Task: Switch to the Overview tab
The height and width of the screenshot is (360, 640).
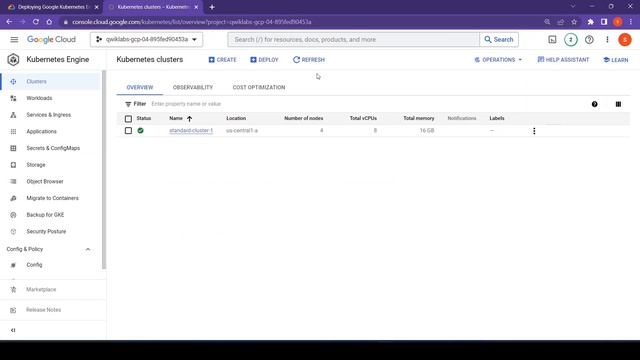Action: click(x=140, y=87)
